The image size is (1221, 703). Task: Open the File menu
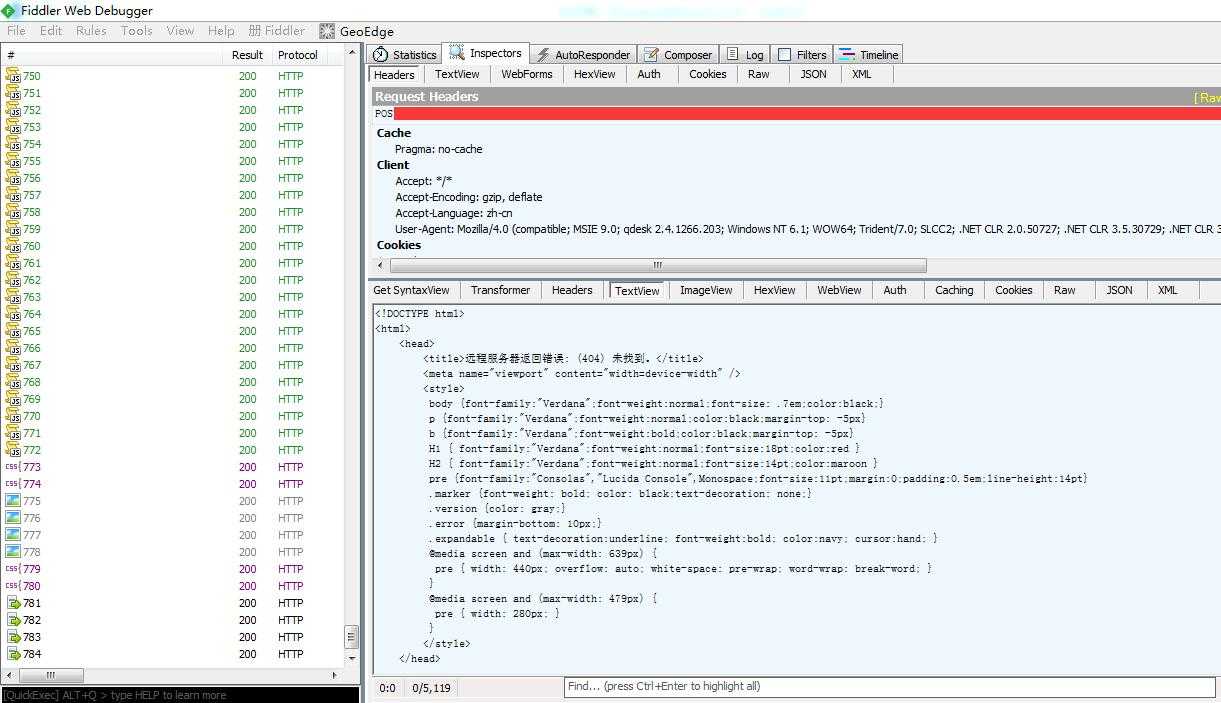coord(16,31)
